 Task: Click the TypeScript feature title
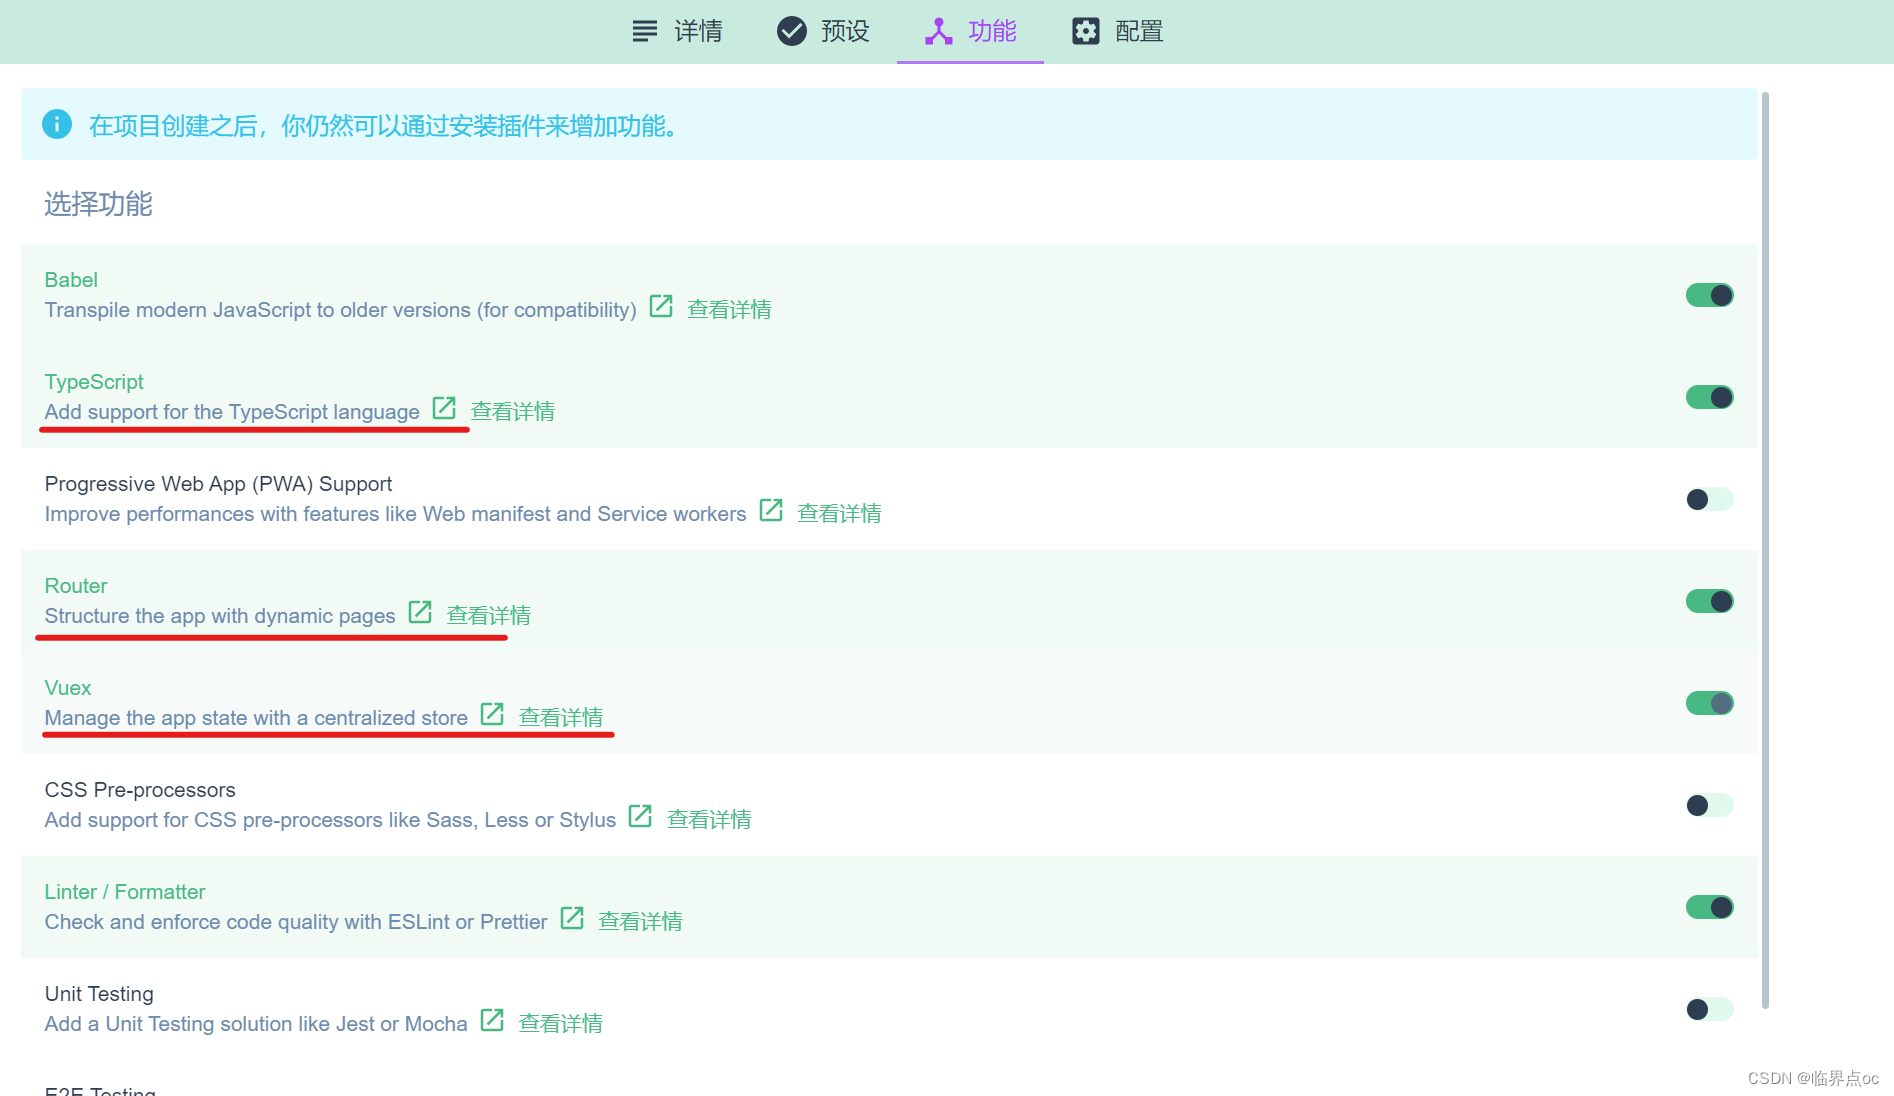tap(94, 382)
